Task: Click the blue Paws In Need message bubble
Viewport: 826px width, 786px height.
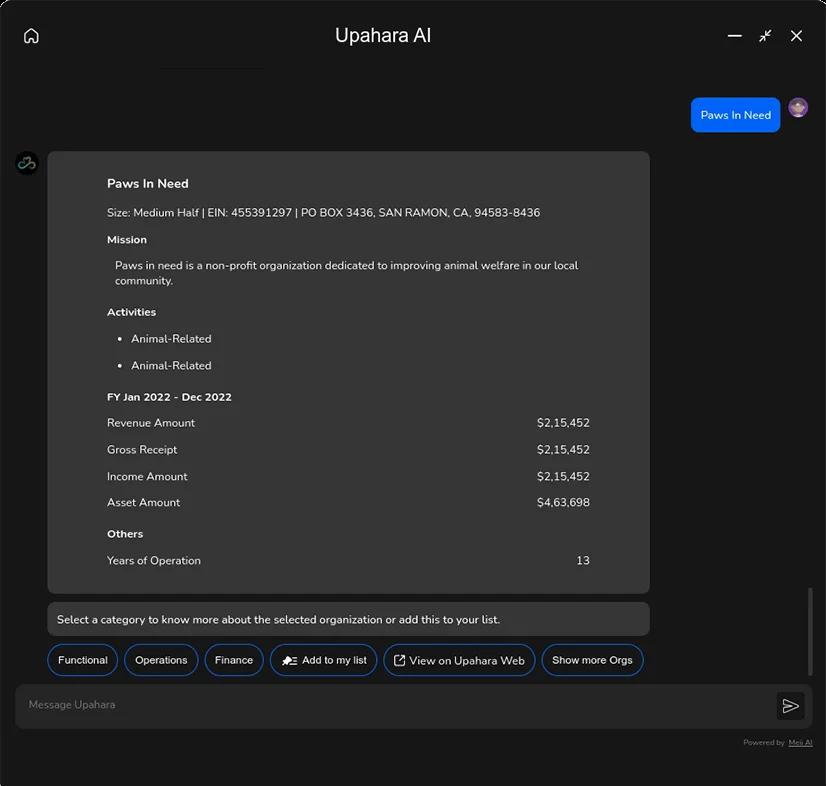Action: pyautogui.click(x=735, y=115)
